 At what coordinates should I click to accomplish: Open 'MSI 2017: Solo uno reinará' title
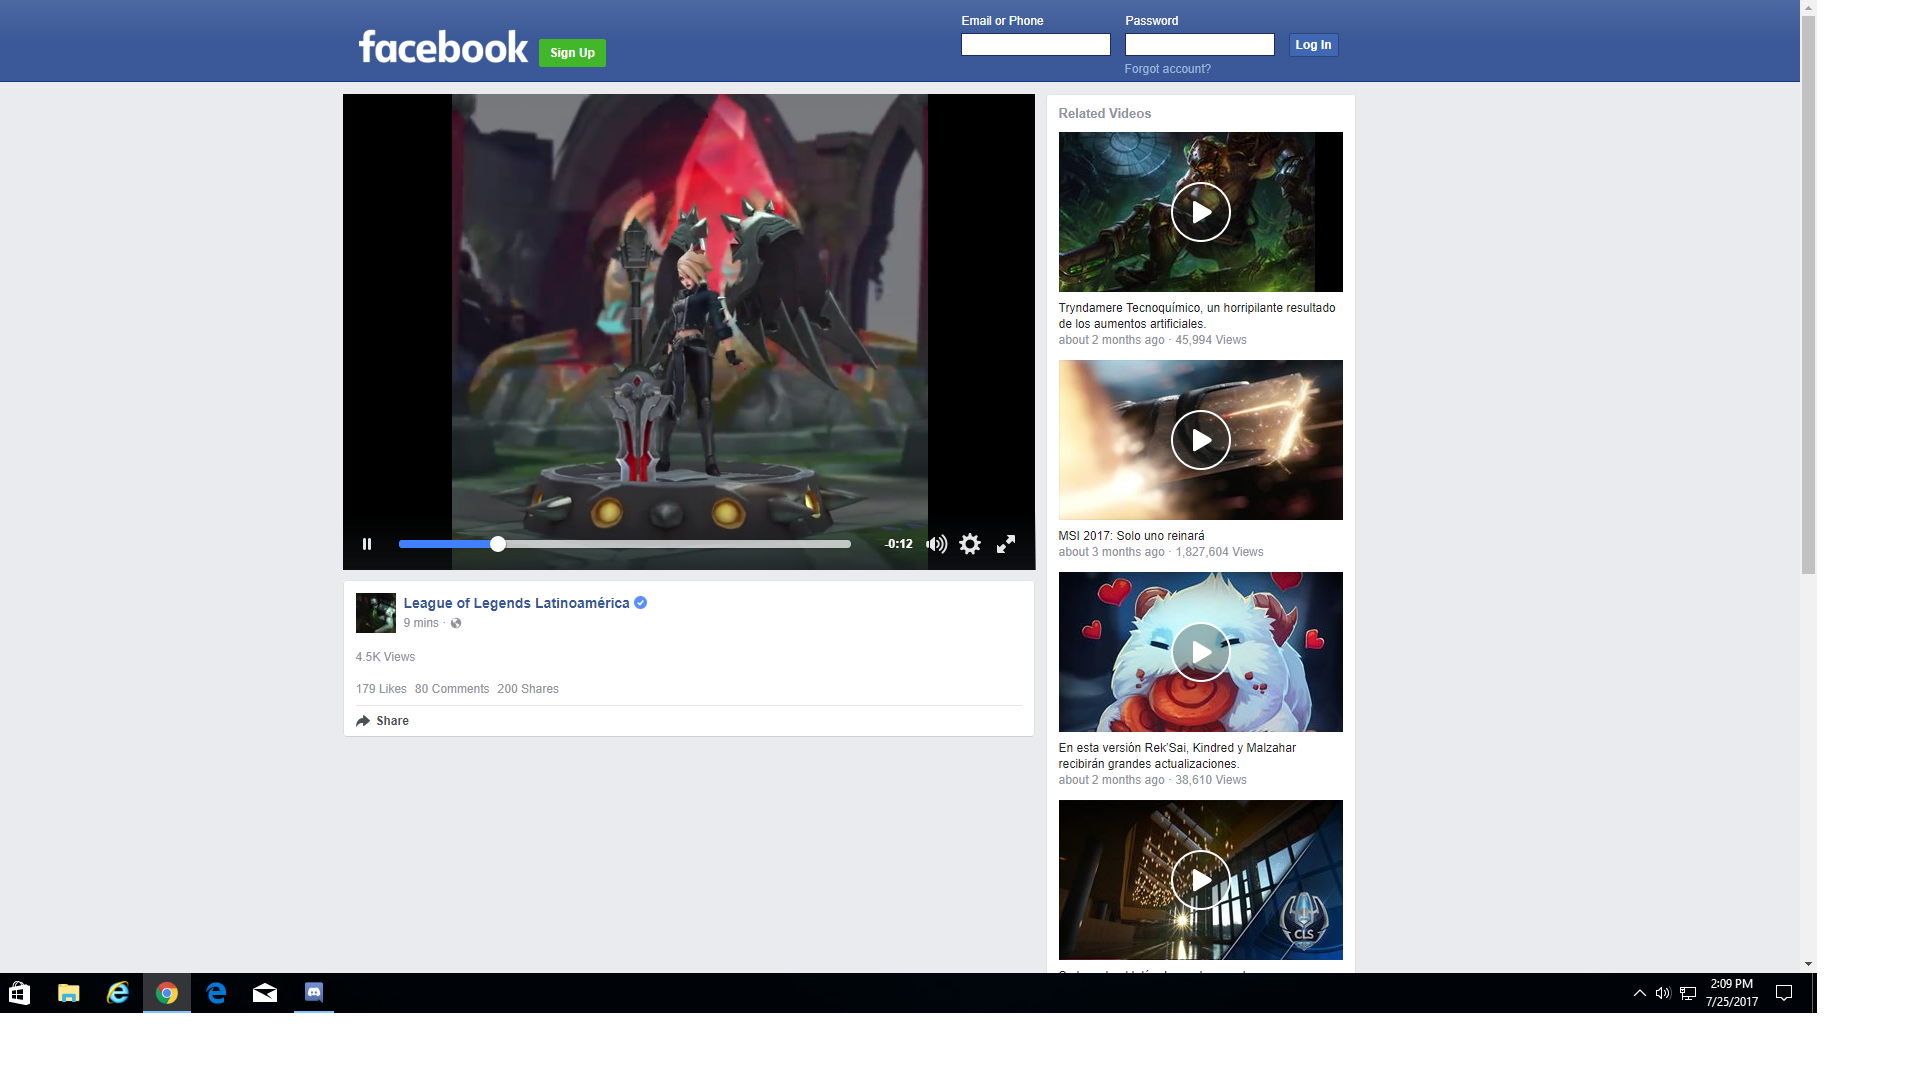coord(1131,536)
